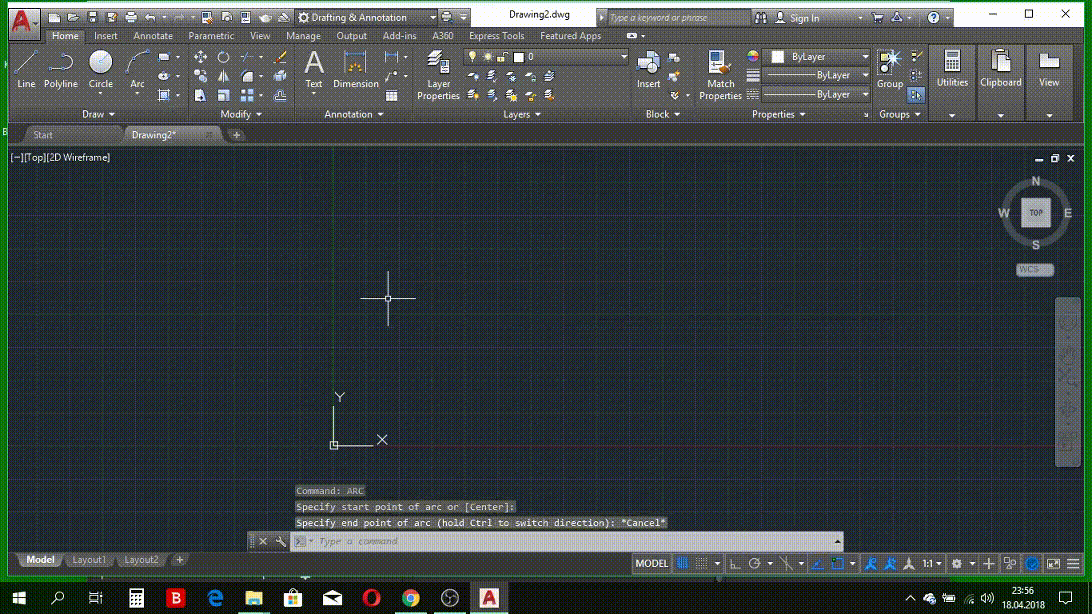Image resolution: width=1092 pixels, height=614 pixels.
Task: Toggle layer 0 on/off lightbulb
Action: point(472,56)
